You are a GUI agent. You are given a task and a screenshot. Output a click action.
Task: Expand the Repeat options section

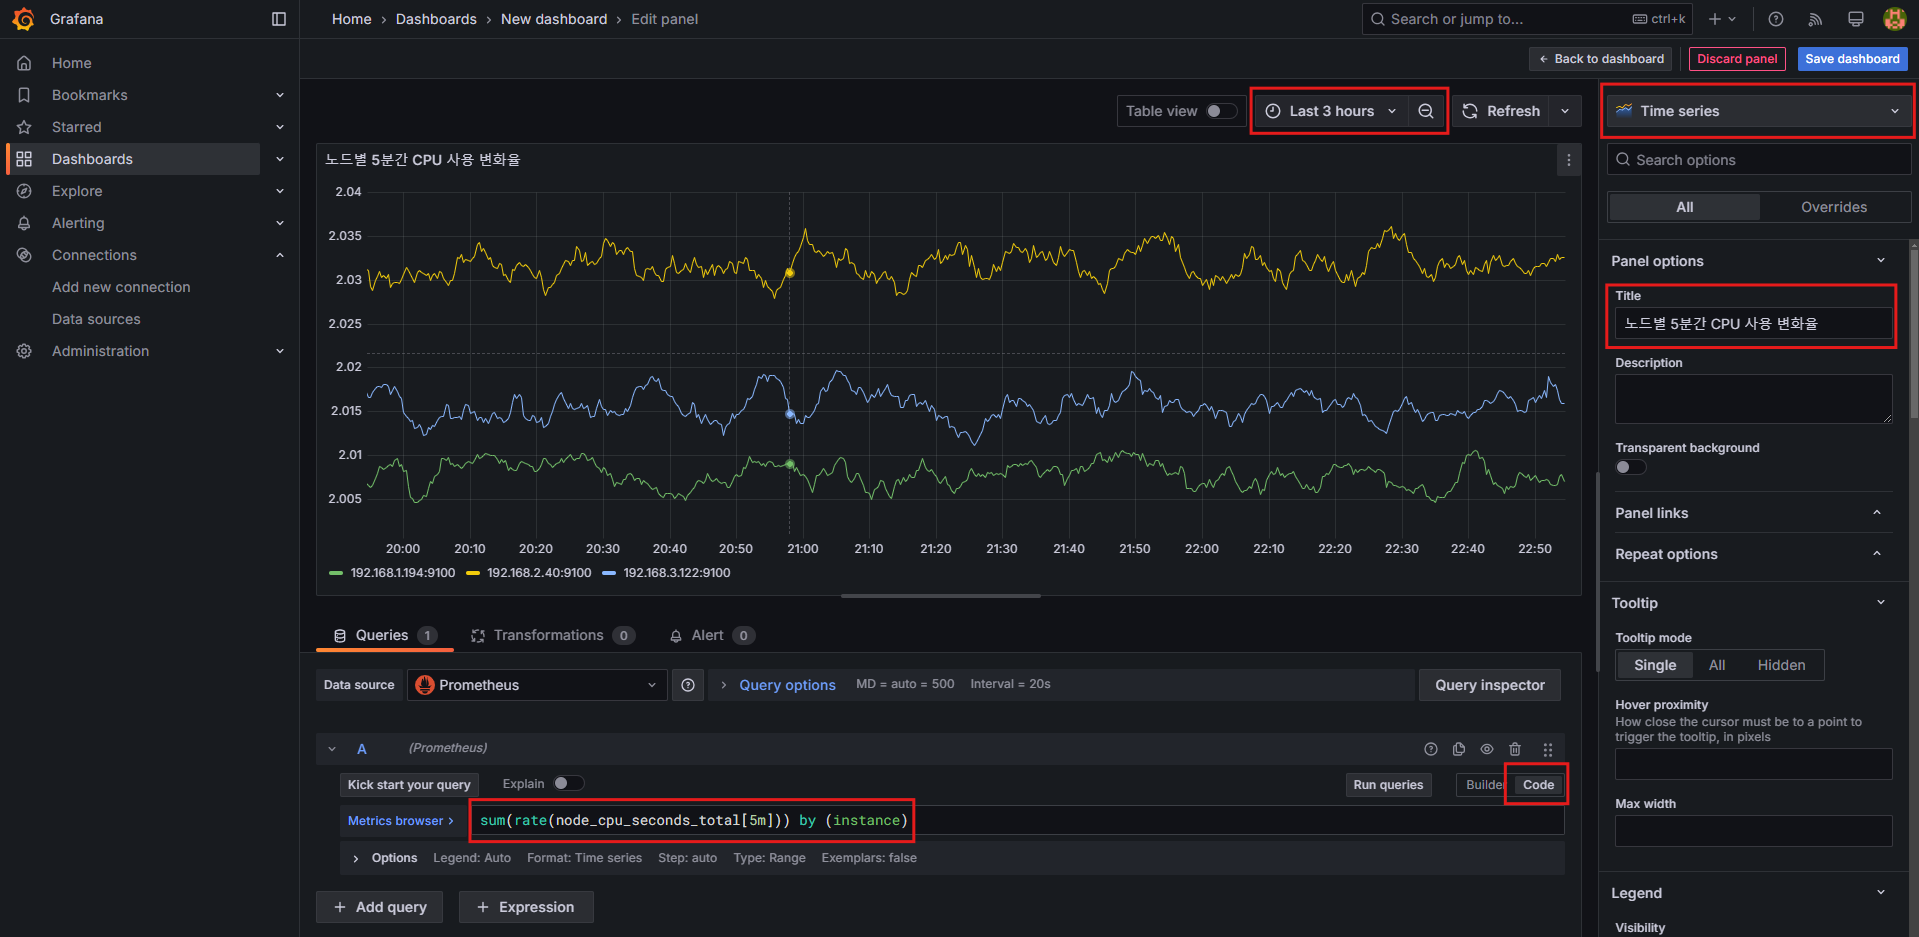1752,554
